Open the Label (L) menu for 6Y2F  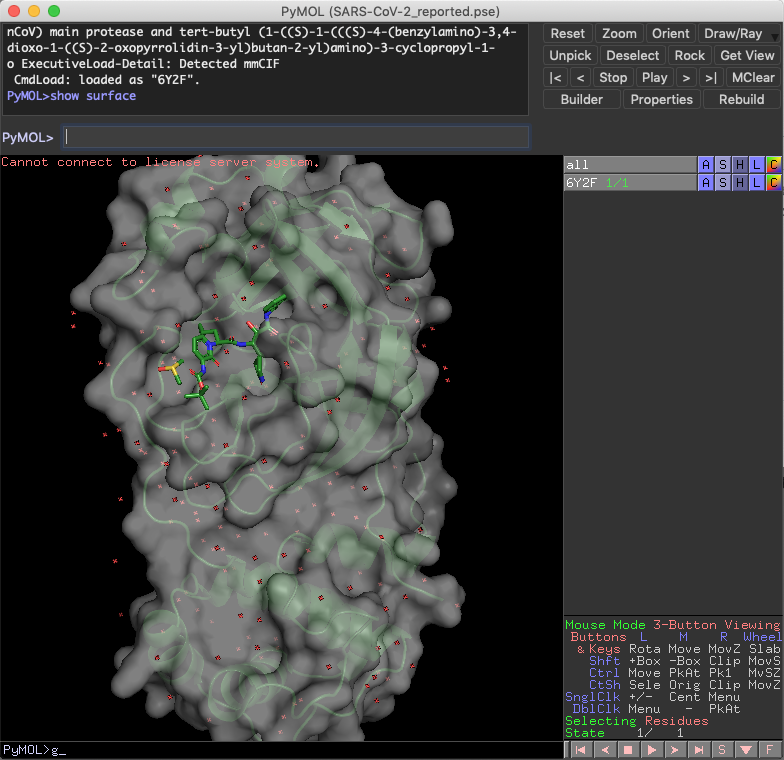756,182
